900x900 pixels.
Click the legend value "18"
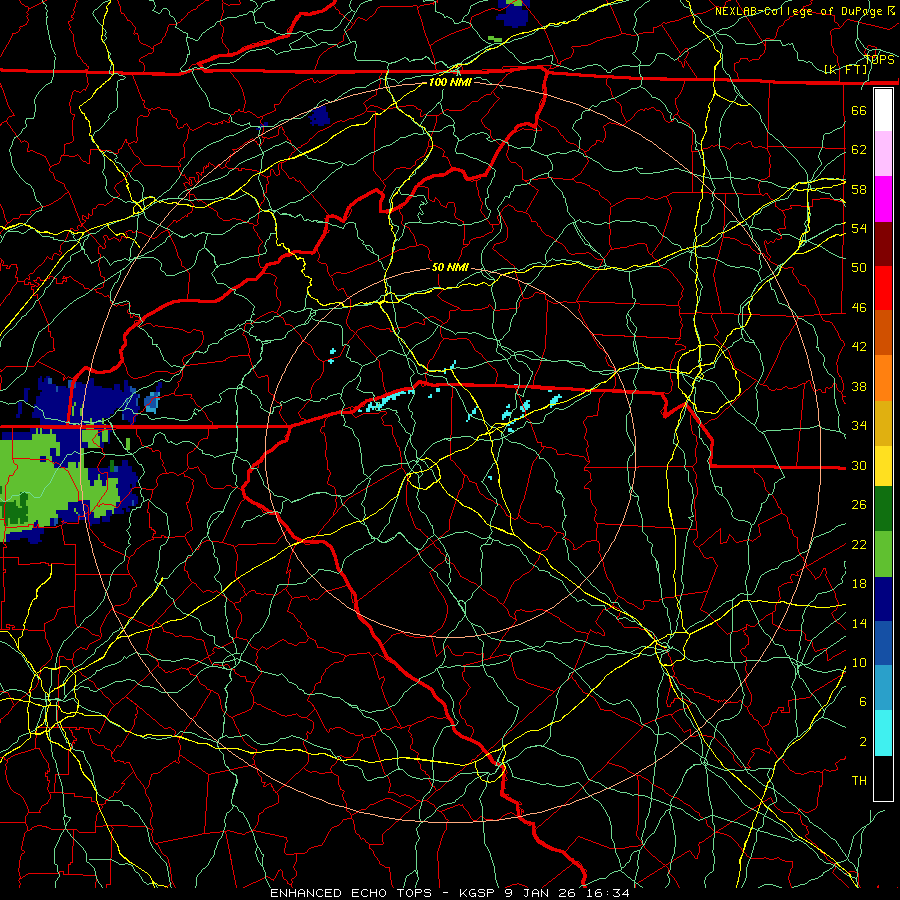(x=859, y=584)
